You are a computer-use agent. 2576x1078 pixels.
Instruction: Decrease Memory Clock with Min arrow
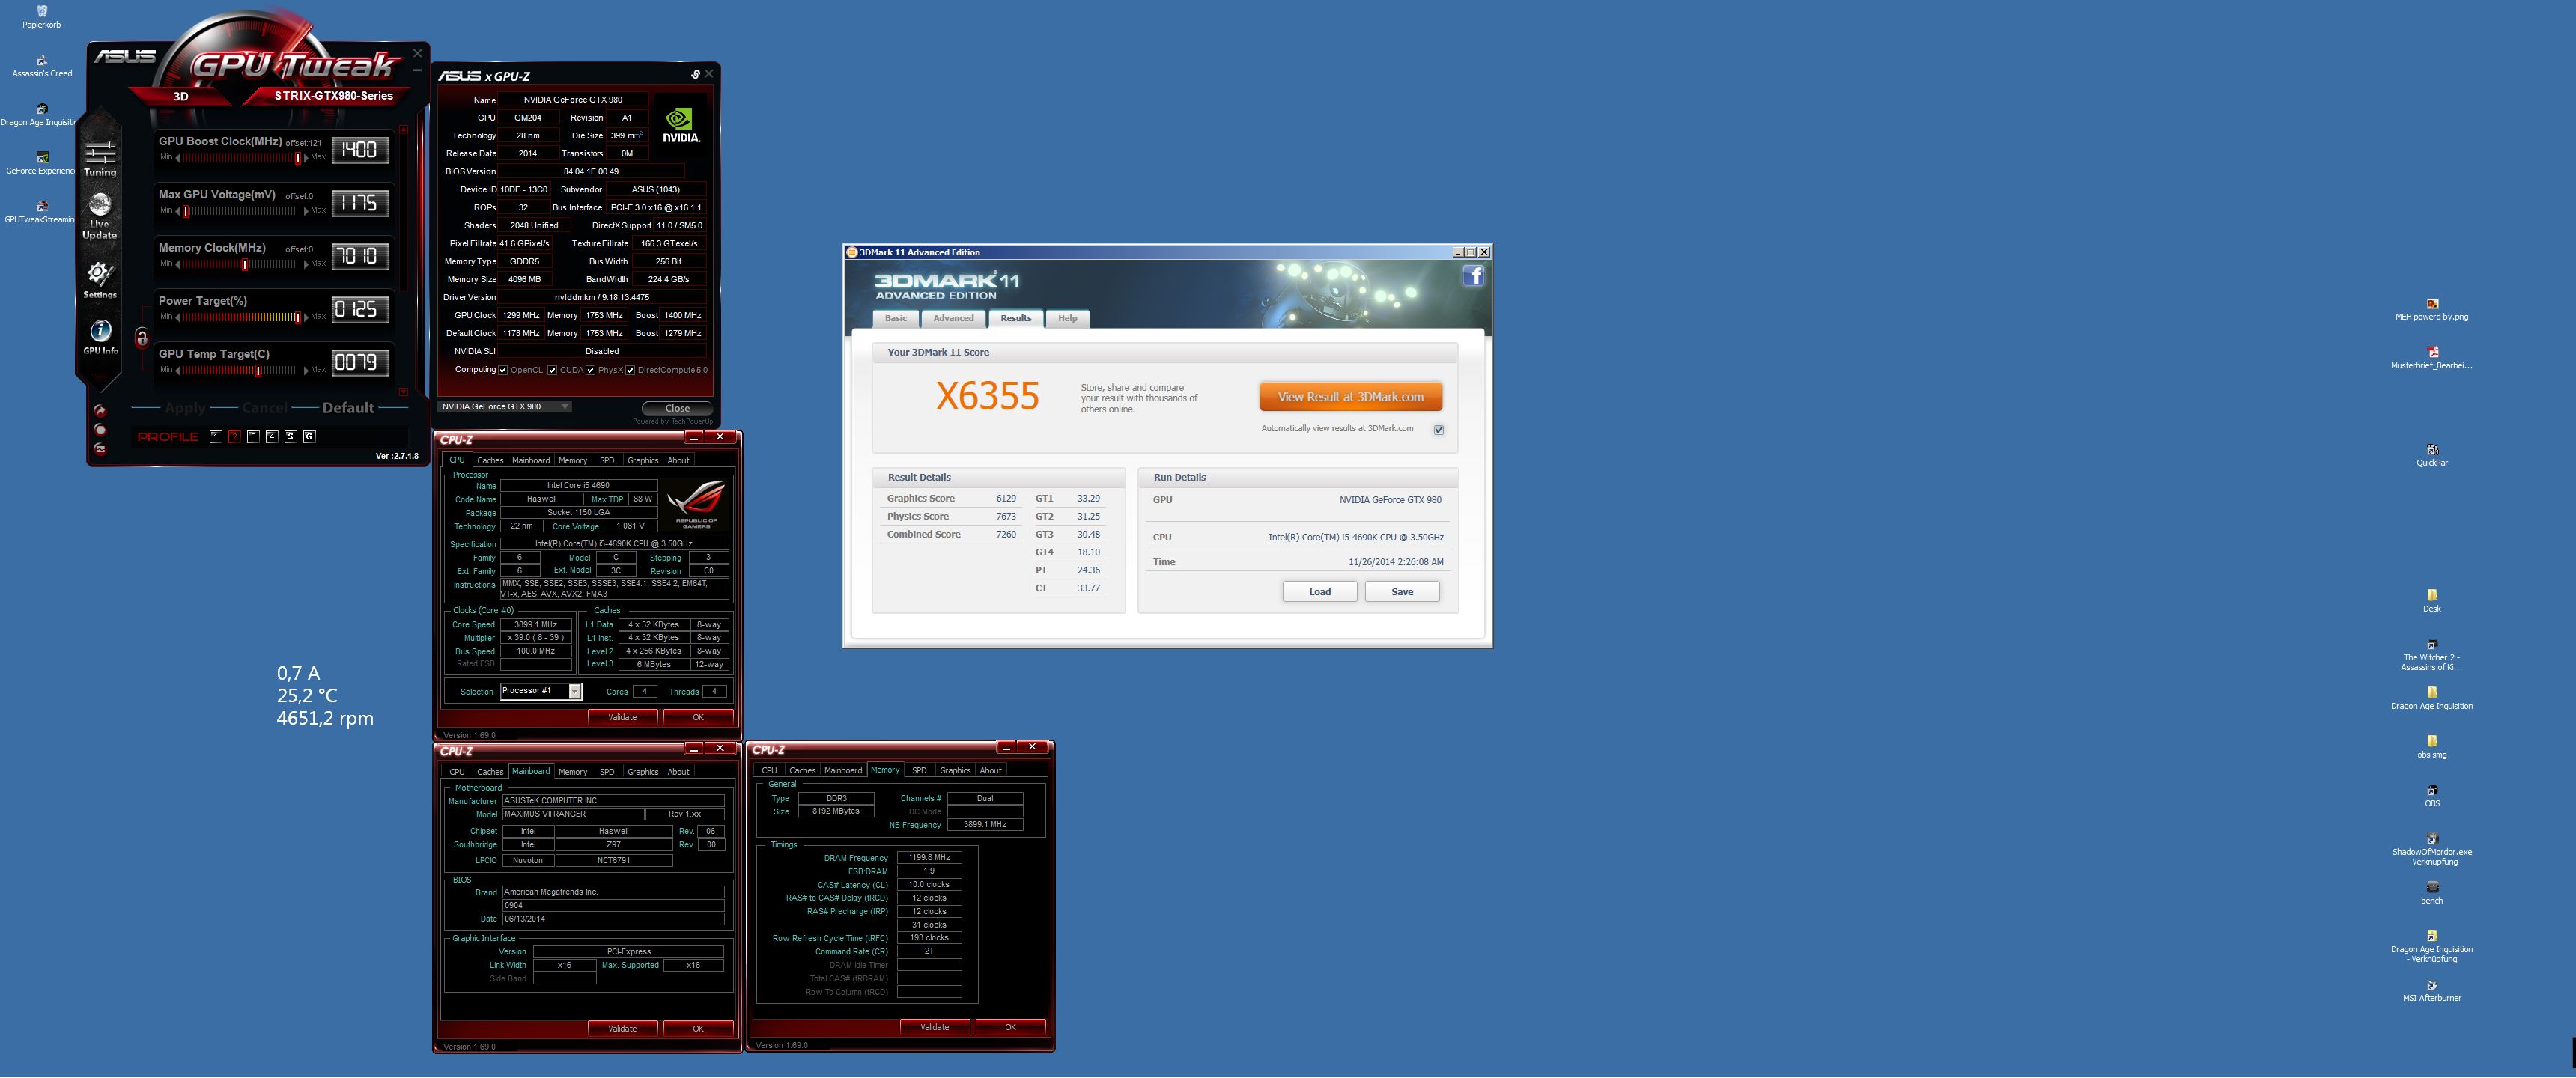(x=177, y=264)
